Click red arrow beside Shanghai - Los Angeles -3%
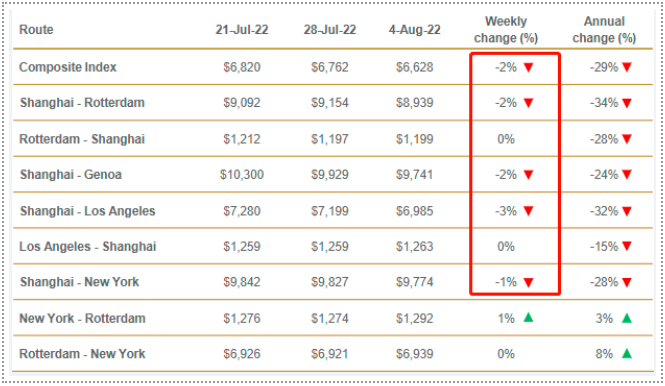The width and height of the screenshot is (665, 386). (528, 211)
